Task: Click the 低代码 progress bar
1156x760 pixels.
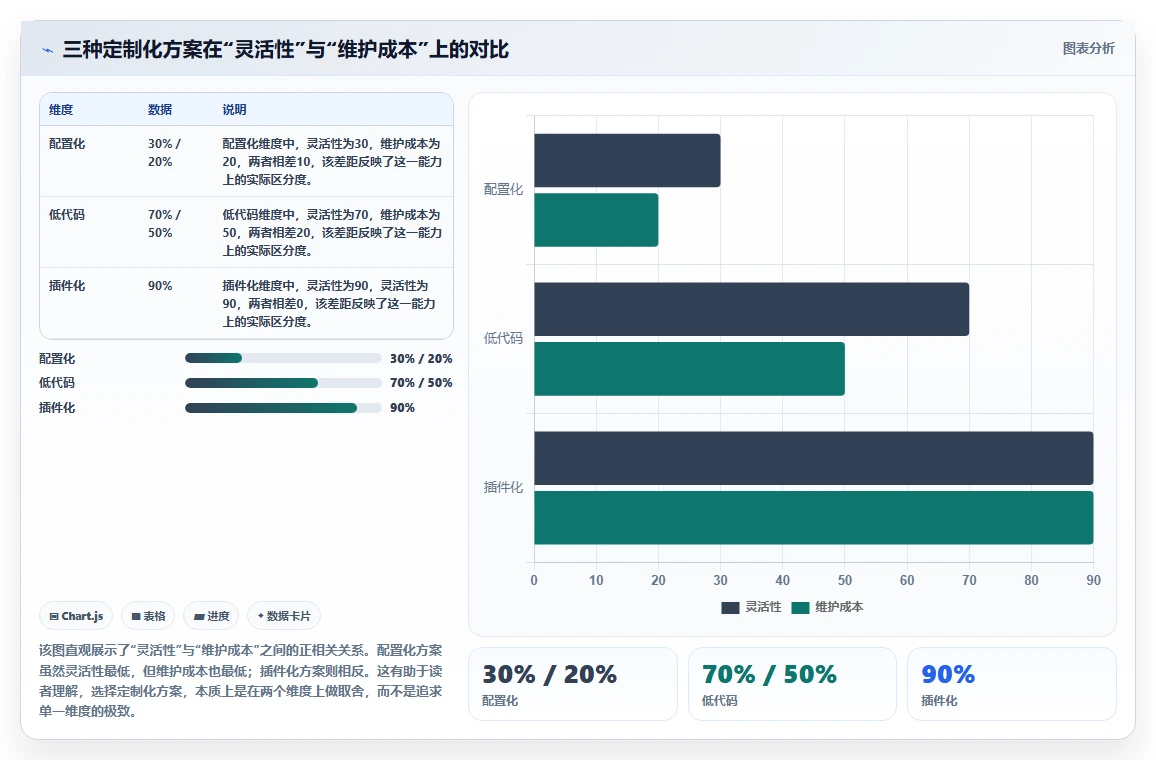Action: tap(283, 383)
